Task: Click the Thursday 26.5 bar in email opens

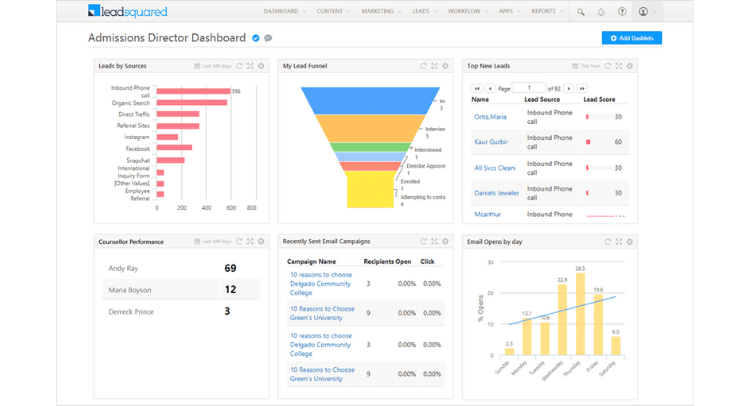Action: [x=580, y=314]
